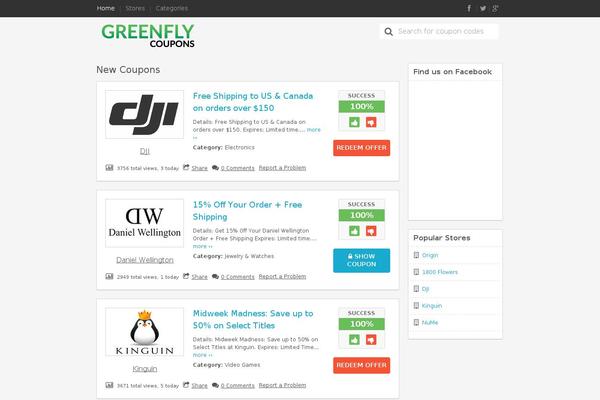Open 0 Comments on the DJI coupon
Image resolution: width=600 pixels, height=400 pixels.
237,168
